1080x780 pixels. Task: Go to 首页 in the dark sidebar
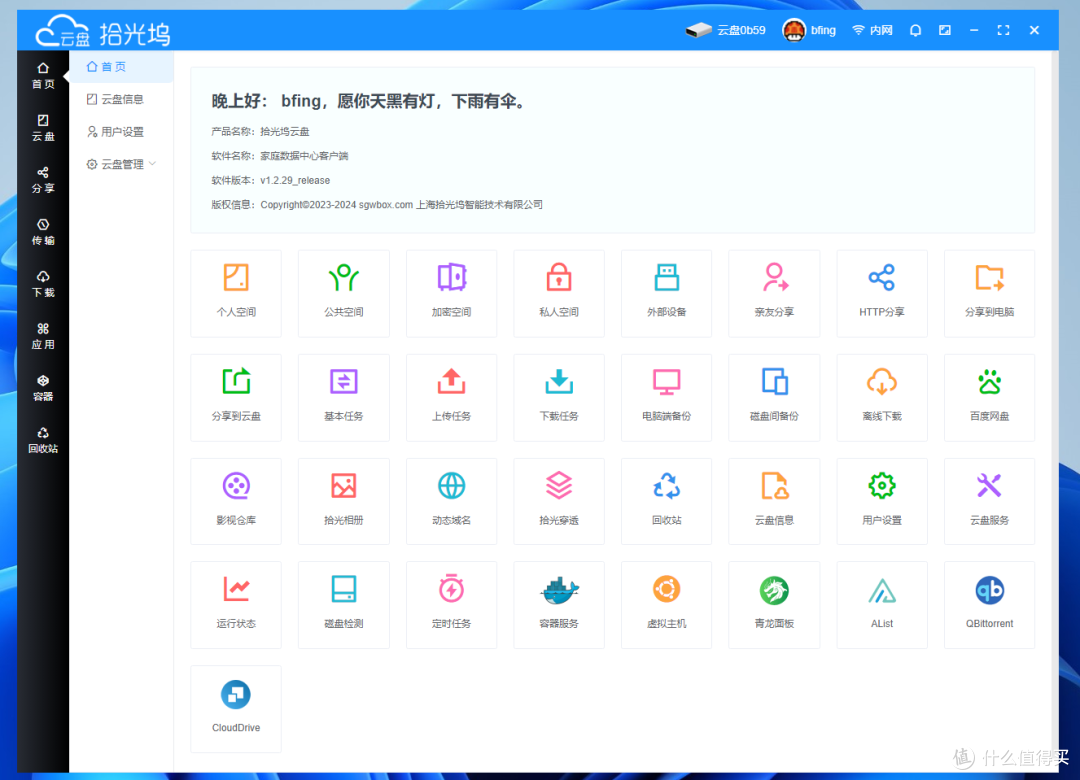pyautogui.click(x=43, y=76)
